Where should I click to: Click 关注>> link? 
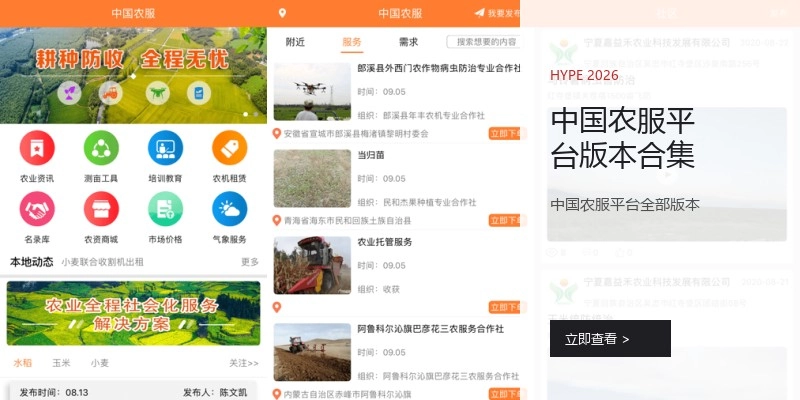coord(244,363)
